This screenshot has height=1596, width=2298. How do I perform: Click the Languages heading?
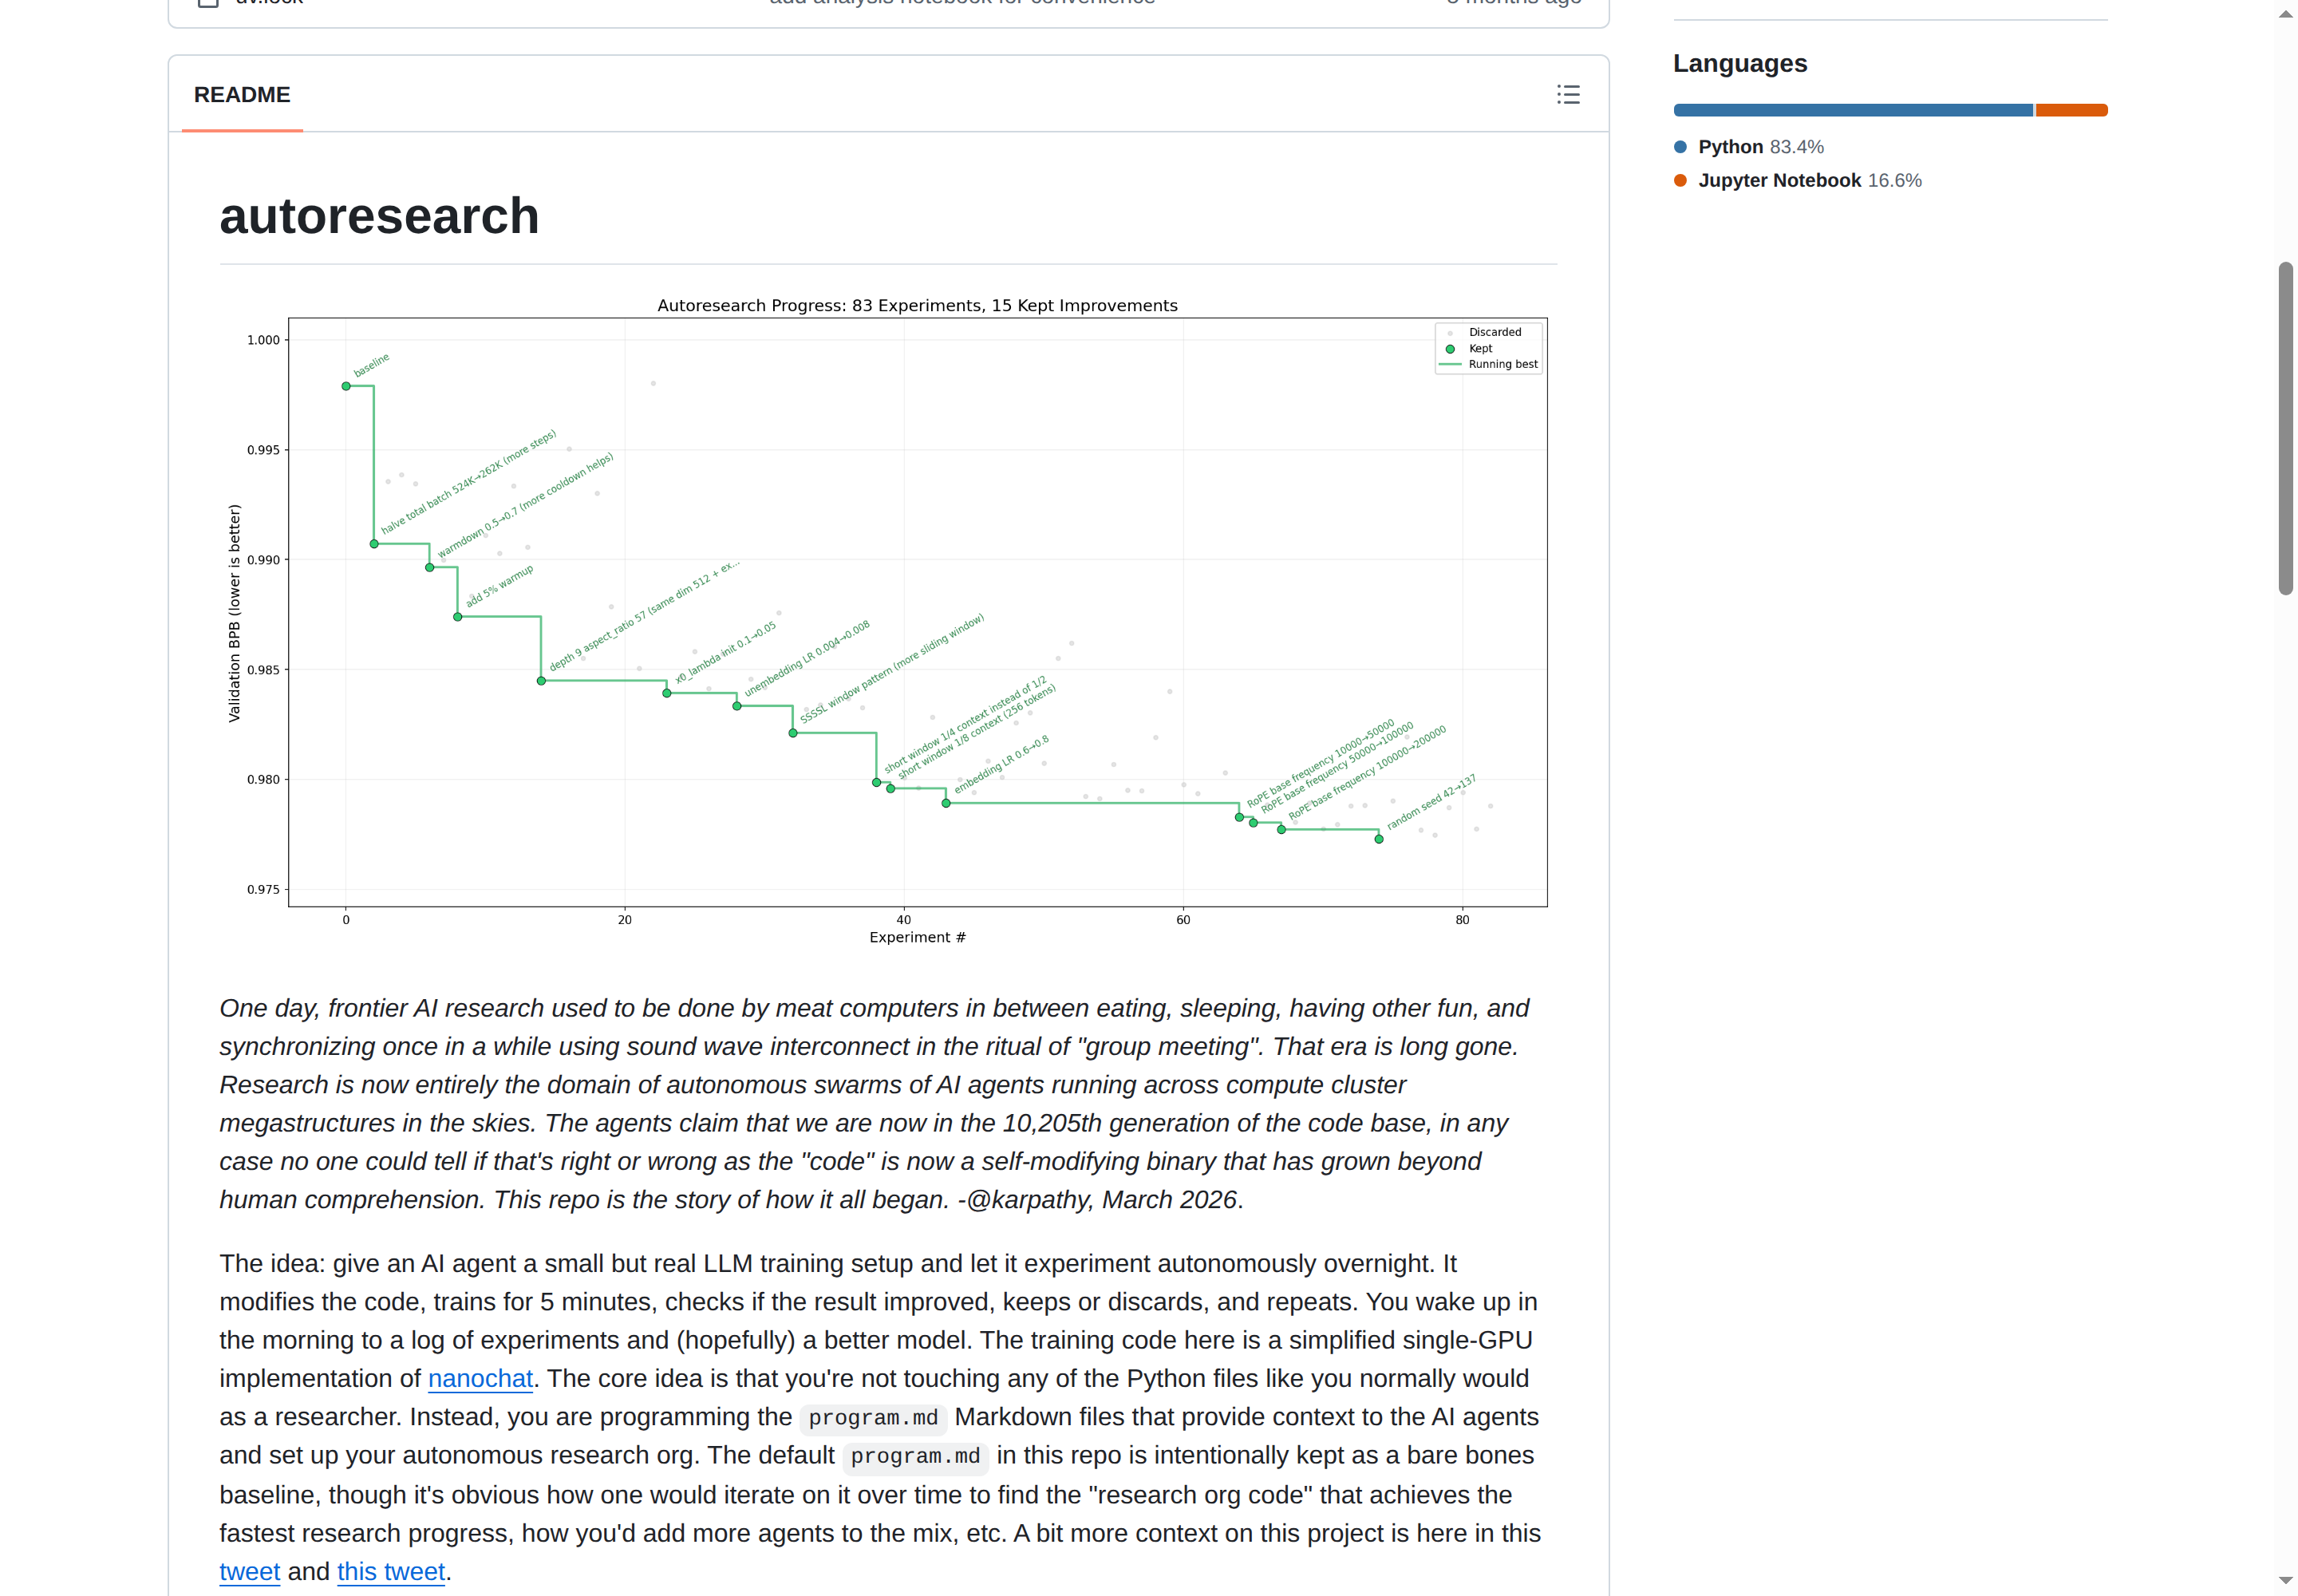click(1740, 63)
